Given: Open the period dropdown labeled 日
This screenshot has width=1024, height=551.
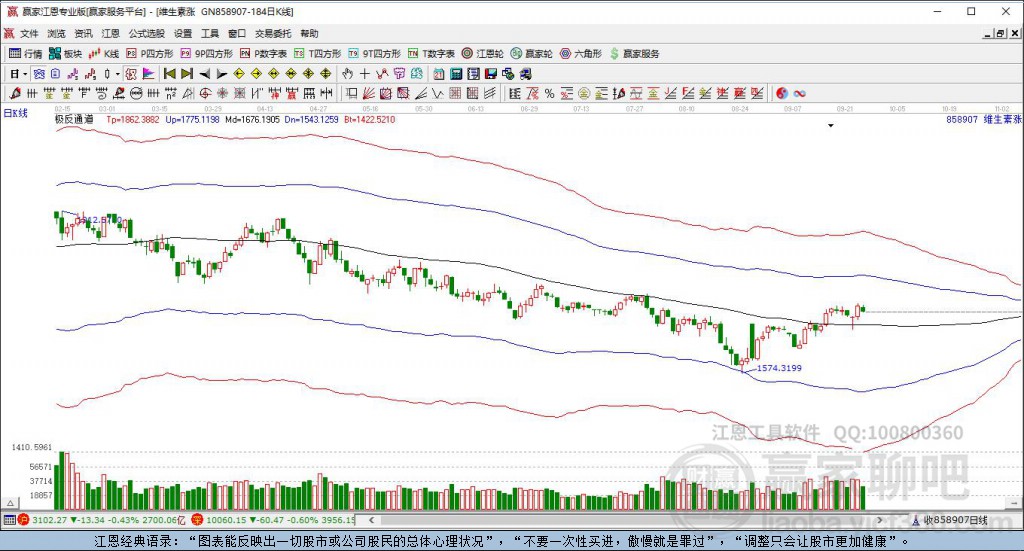Looking at the screenshot, I should click(18, 74).
